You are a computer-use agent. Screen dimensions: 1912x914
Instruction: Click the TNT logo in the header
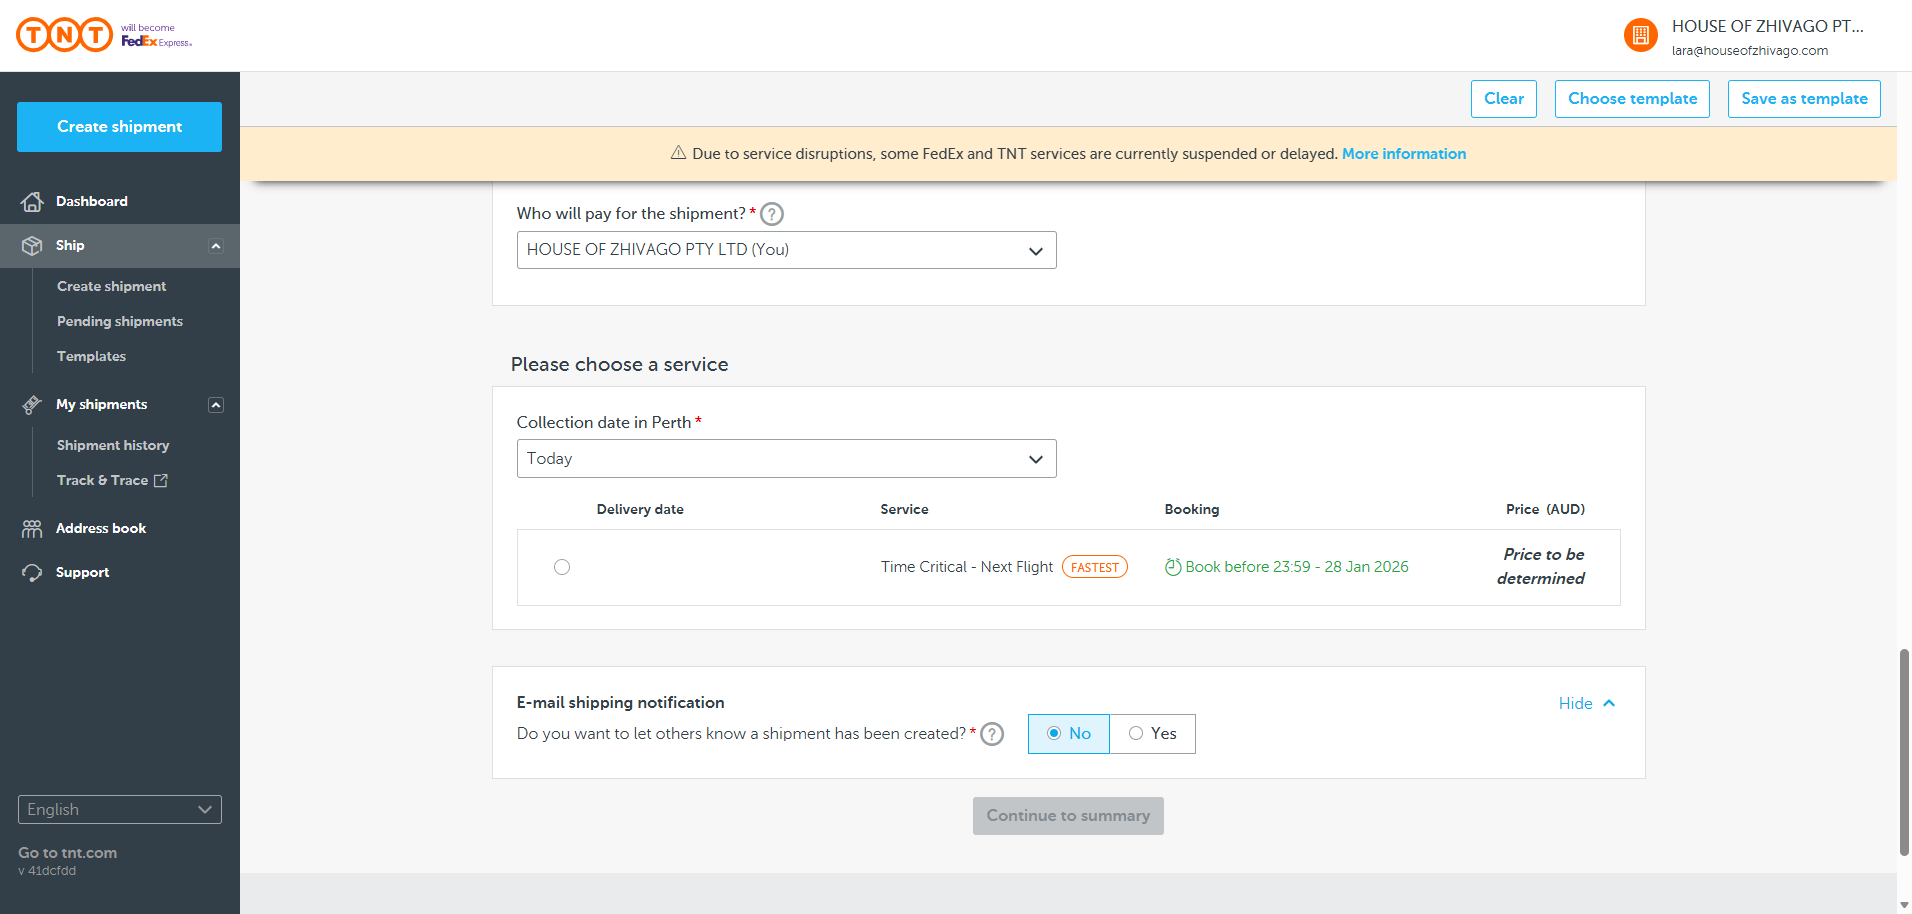point(65,35)
